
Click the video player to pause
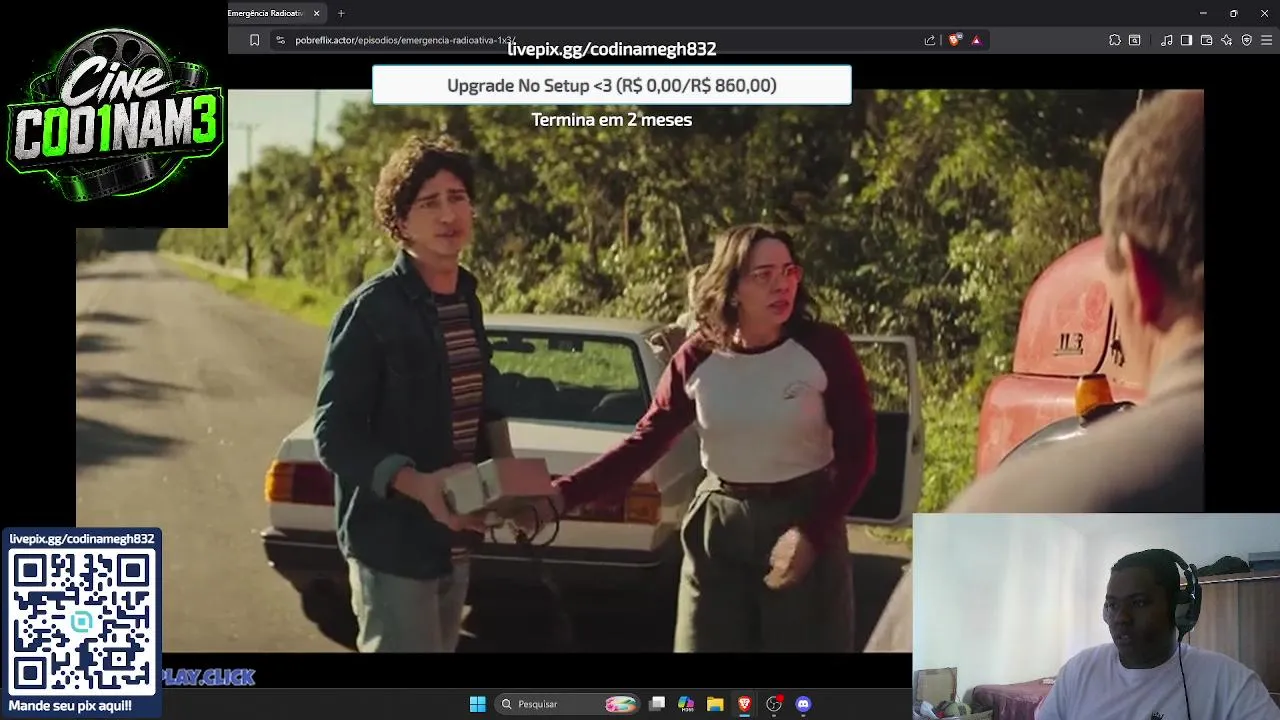(x=640, y=370)
